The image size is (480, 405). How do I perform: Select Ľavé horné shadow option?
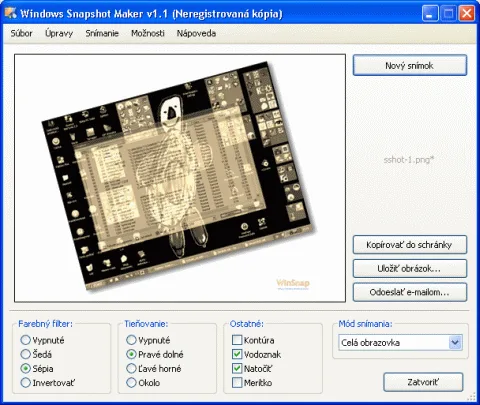154,368
